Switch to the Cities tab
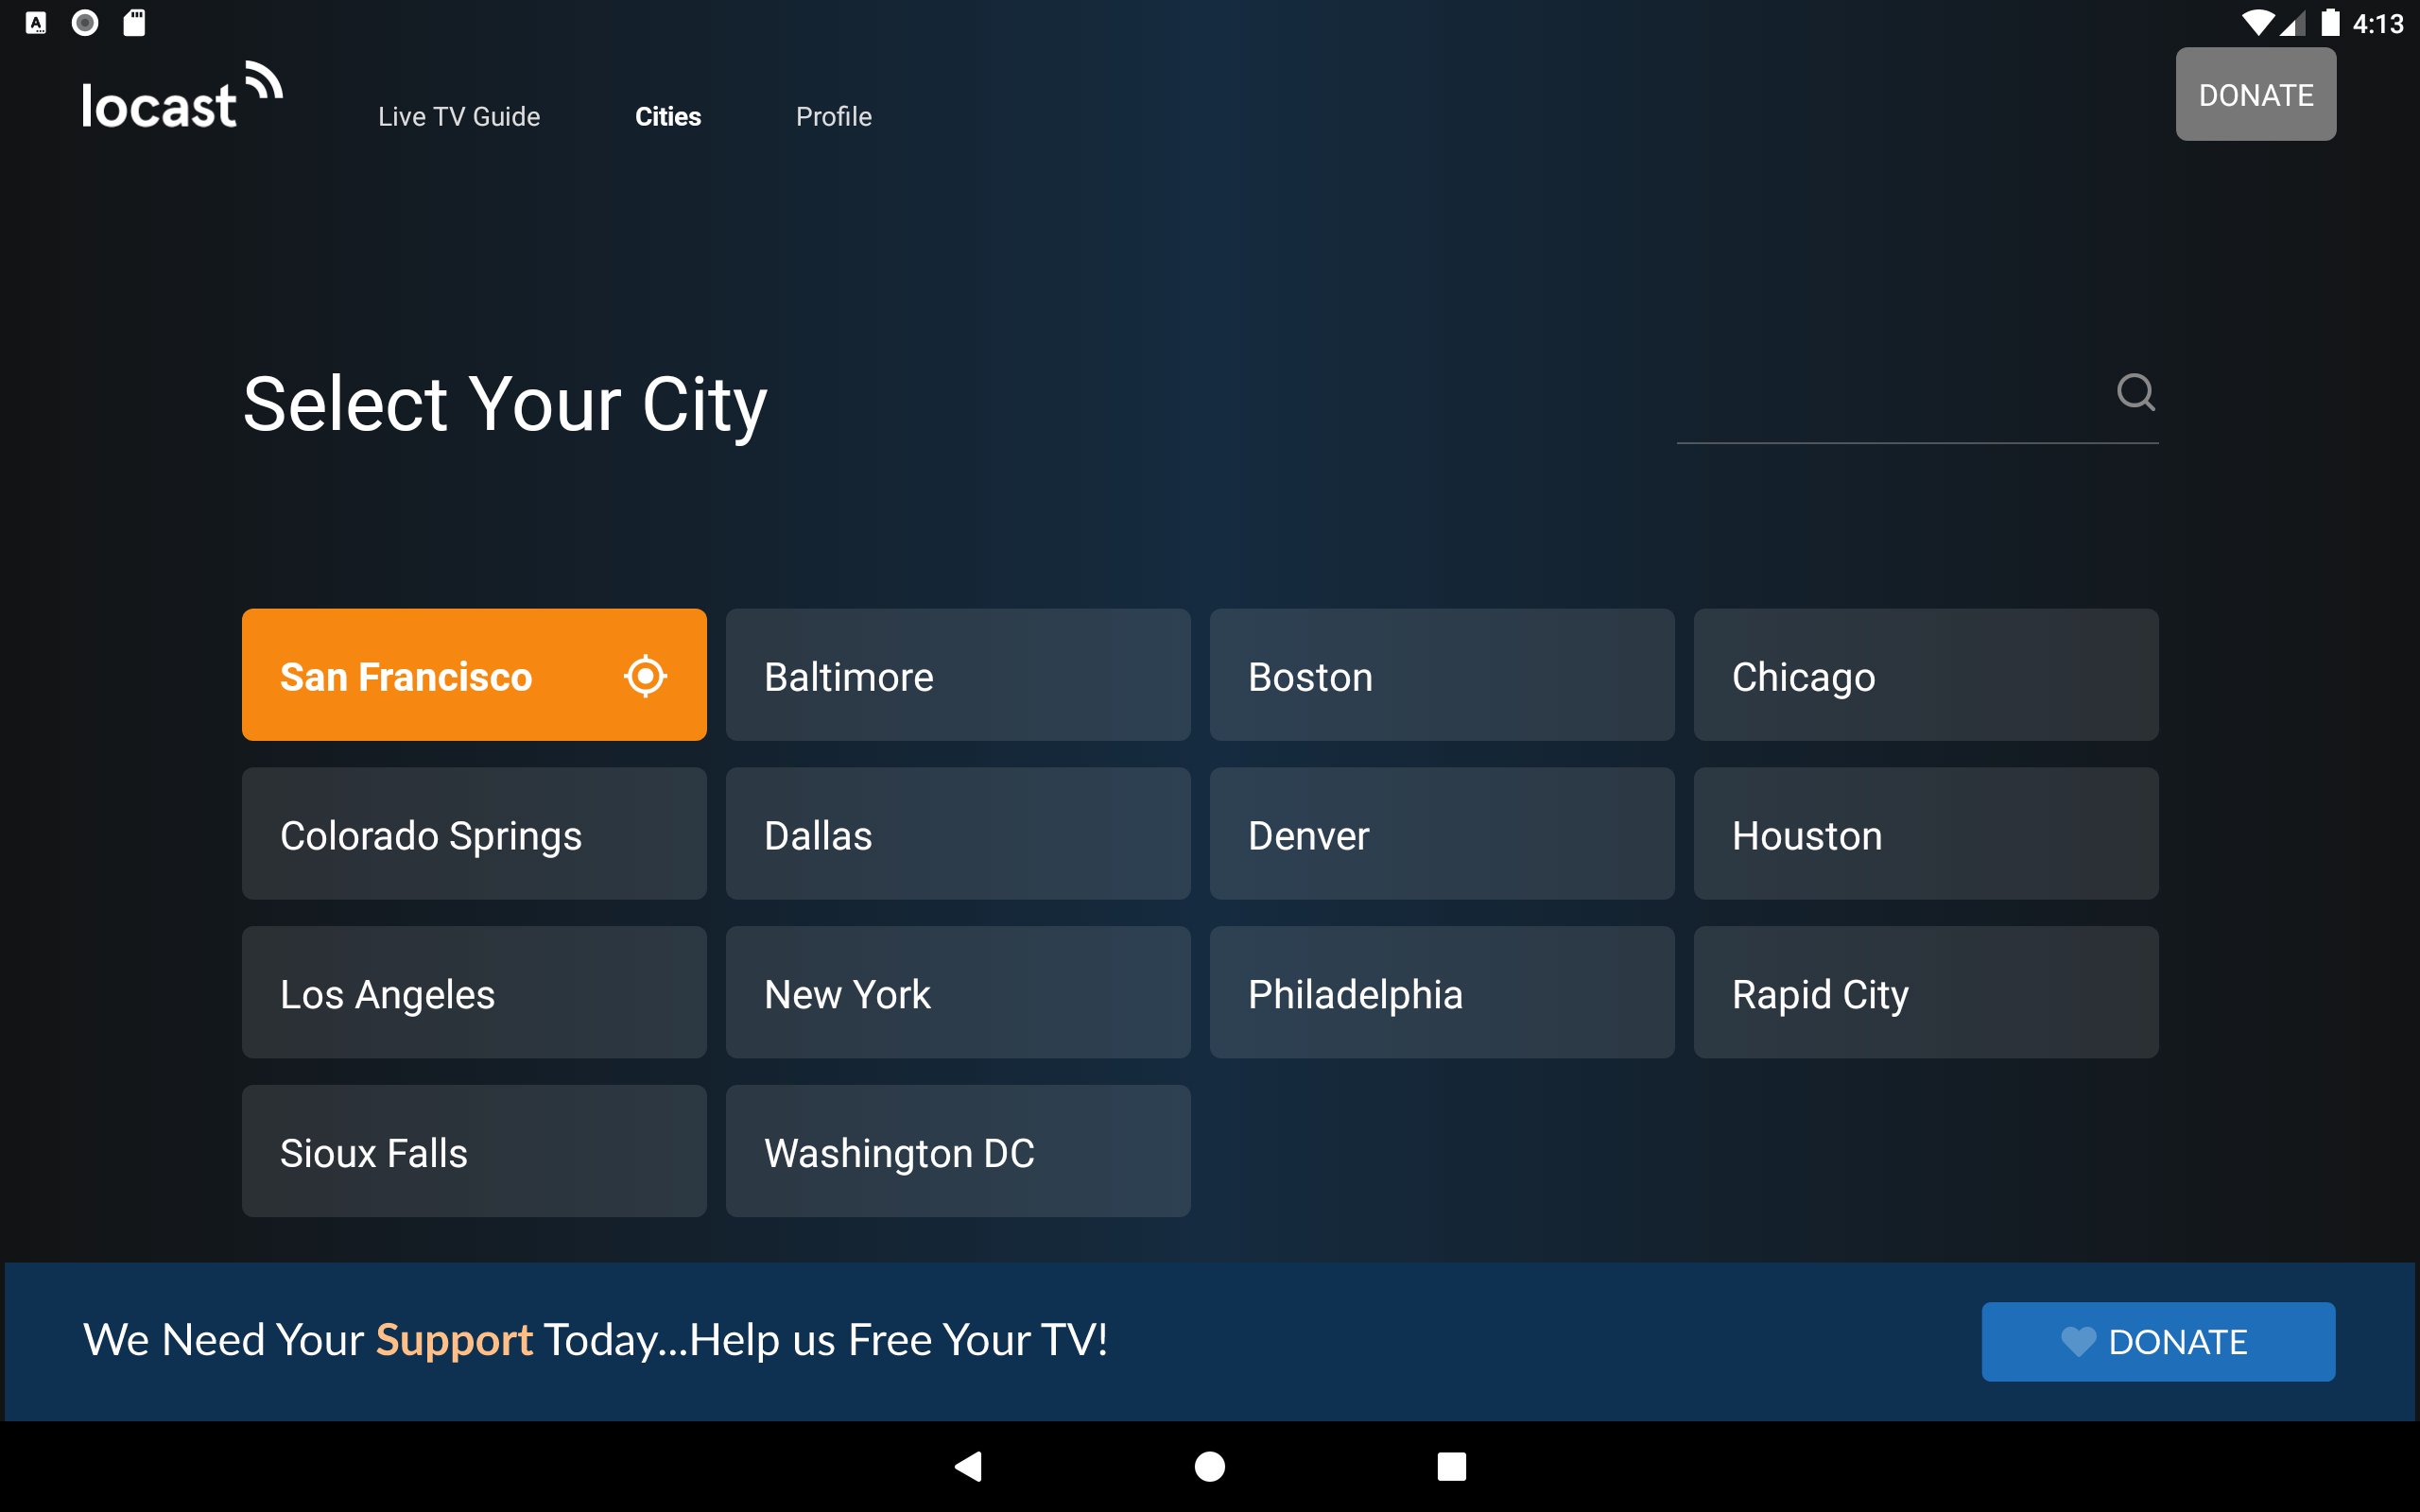This screenshot has height=1512, width=2420. click(x=667, y=116)
